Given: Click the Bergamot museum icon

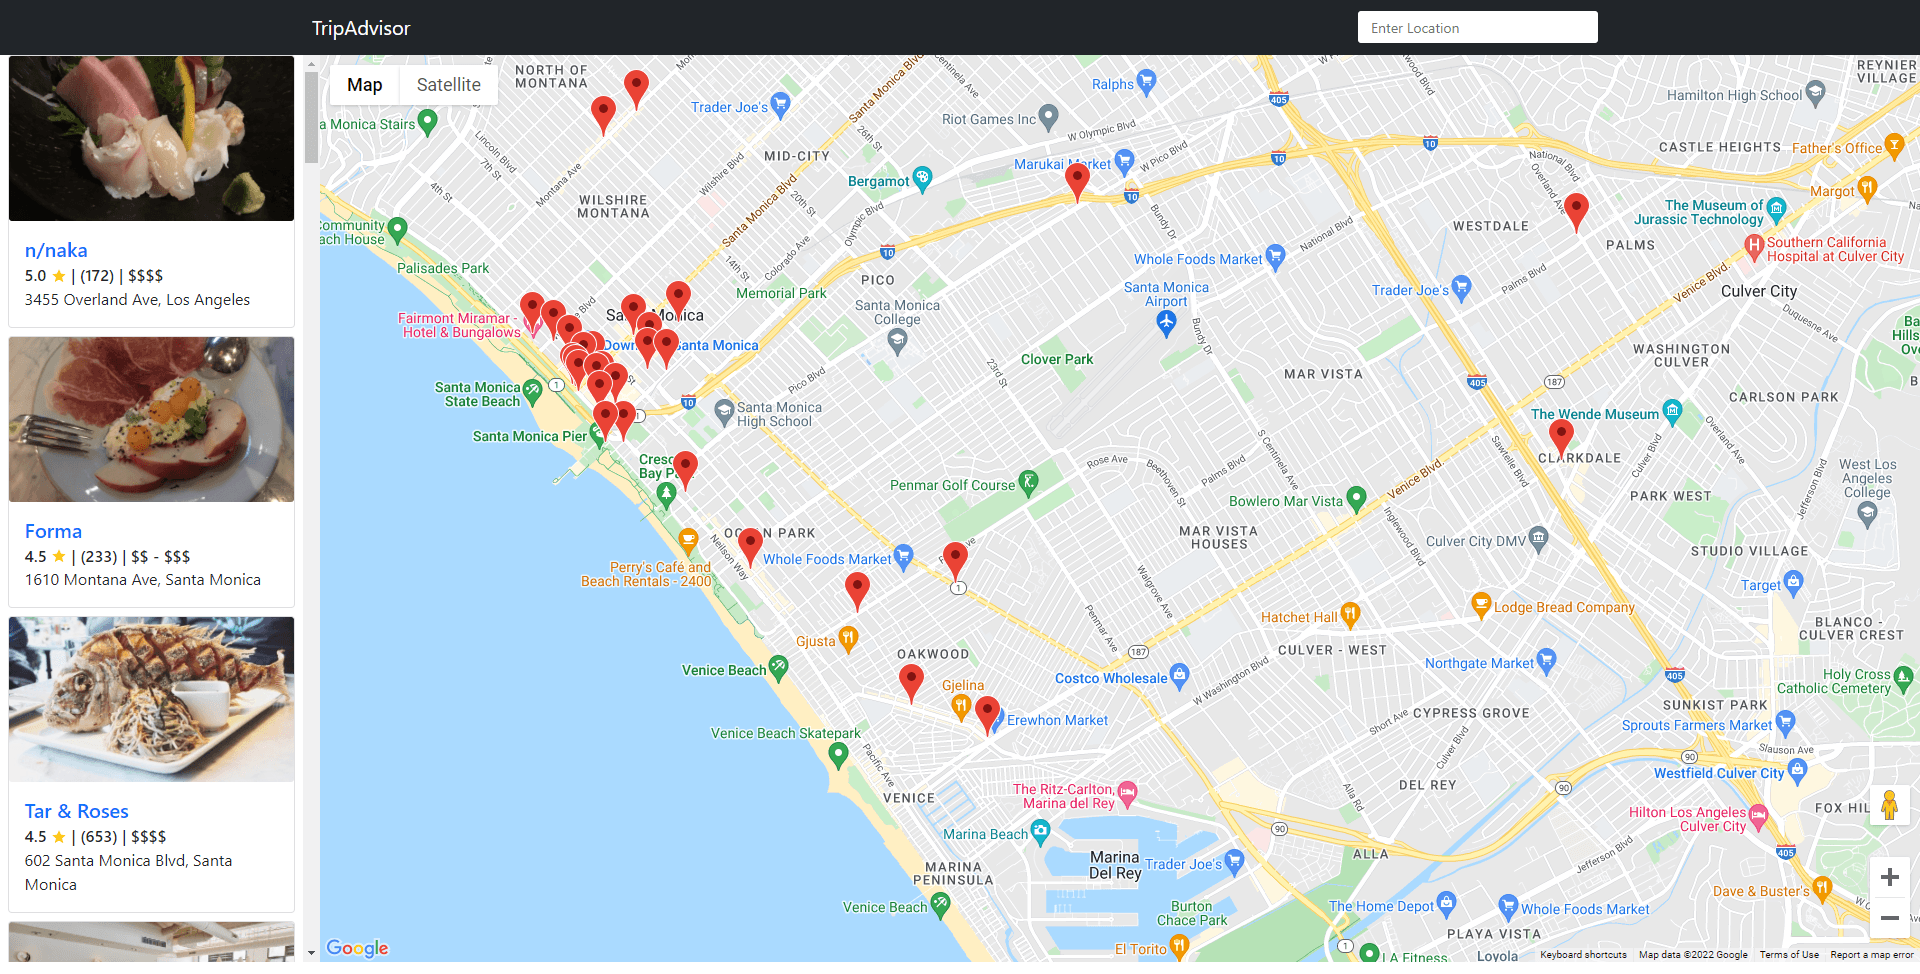Looking at the screenshot, I should tap(922, 179).
